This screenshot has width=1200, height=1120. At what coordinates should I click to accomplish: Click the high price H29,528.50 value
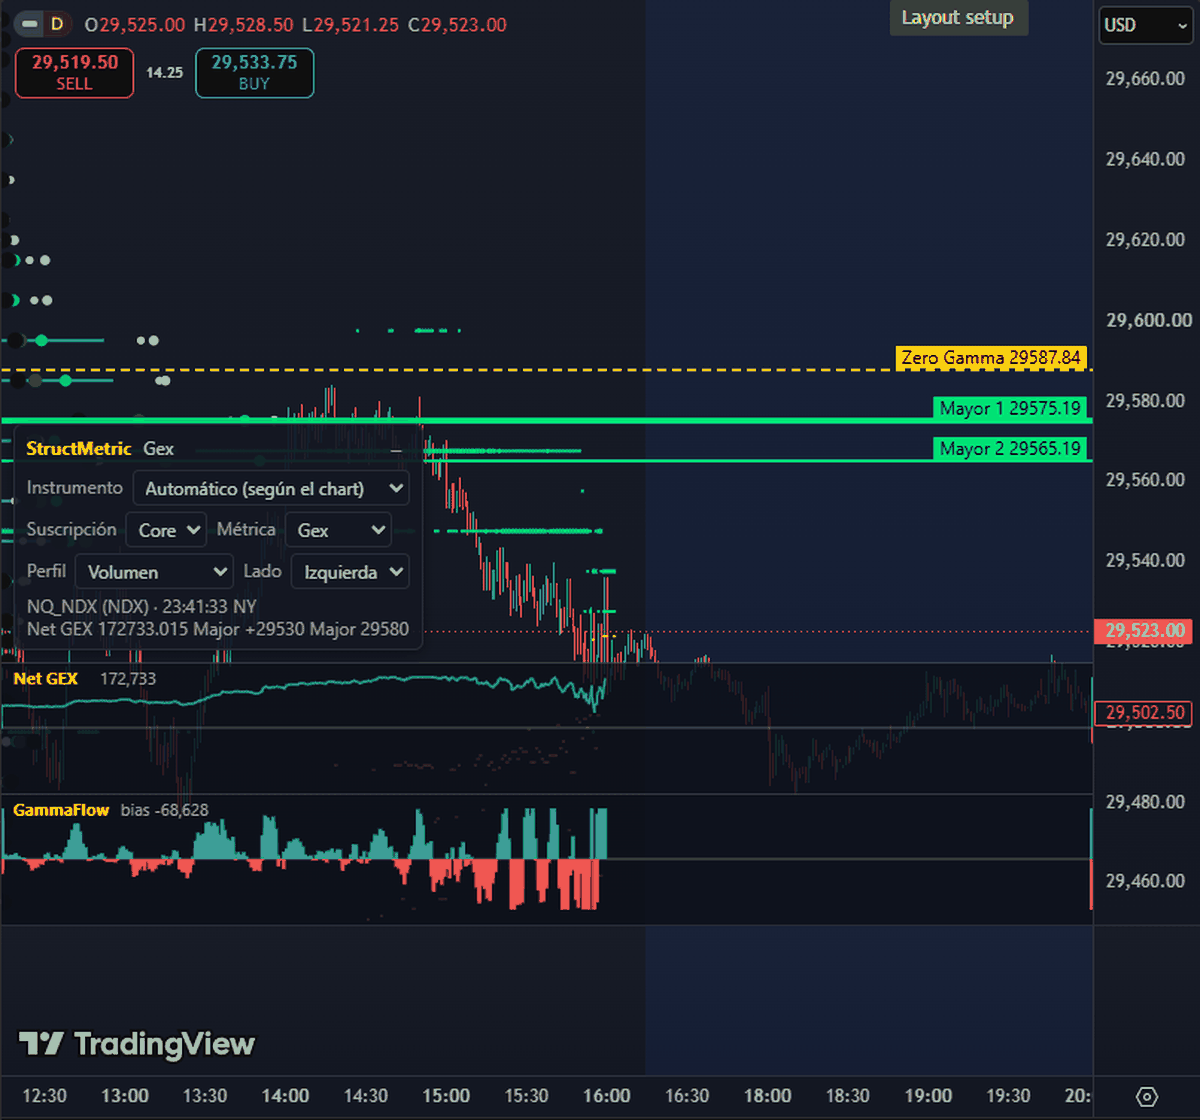pyautogui.click(x=243, y=25)
